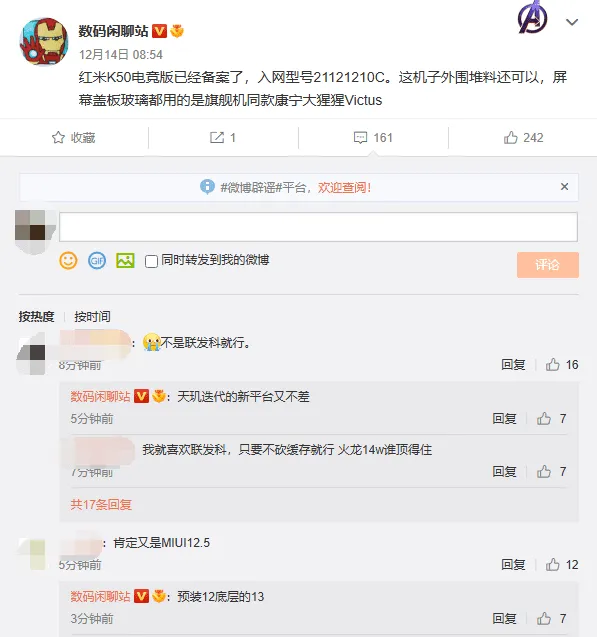Like the post showing 242 likes
Screen dimensions: 597x637
(523, 138)
